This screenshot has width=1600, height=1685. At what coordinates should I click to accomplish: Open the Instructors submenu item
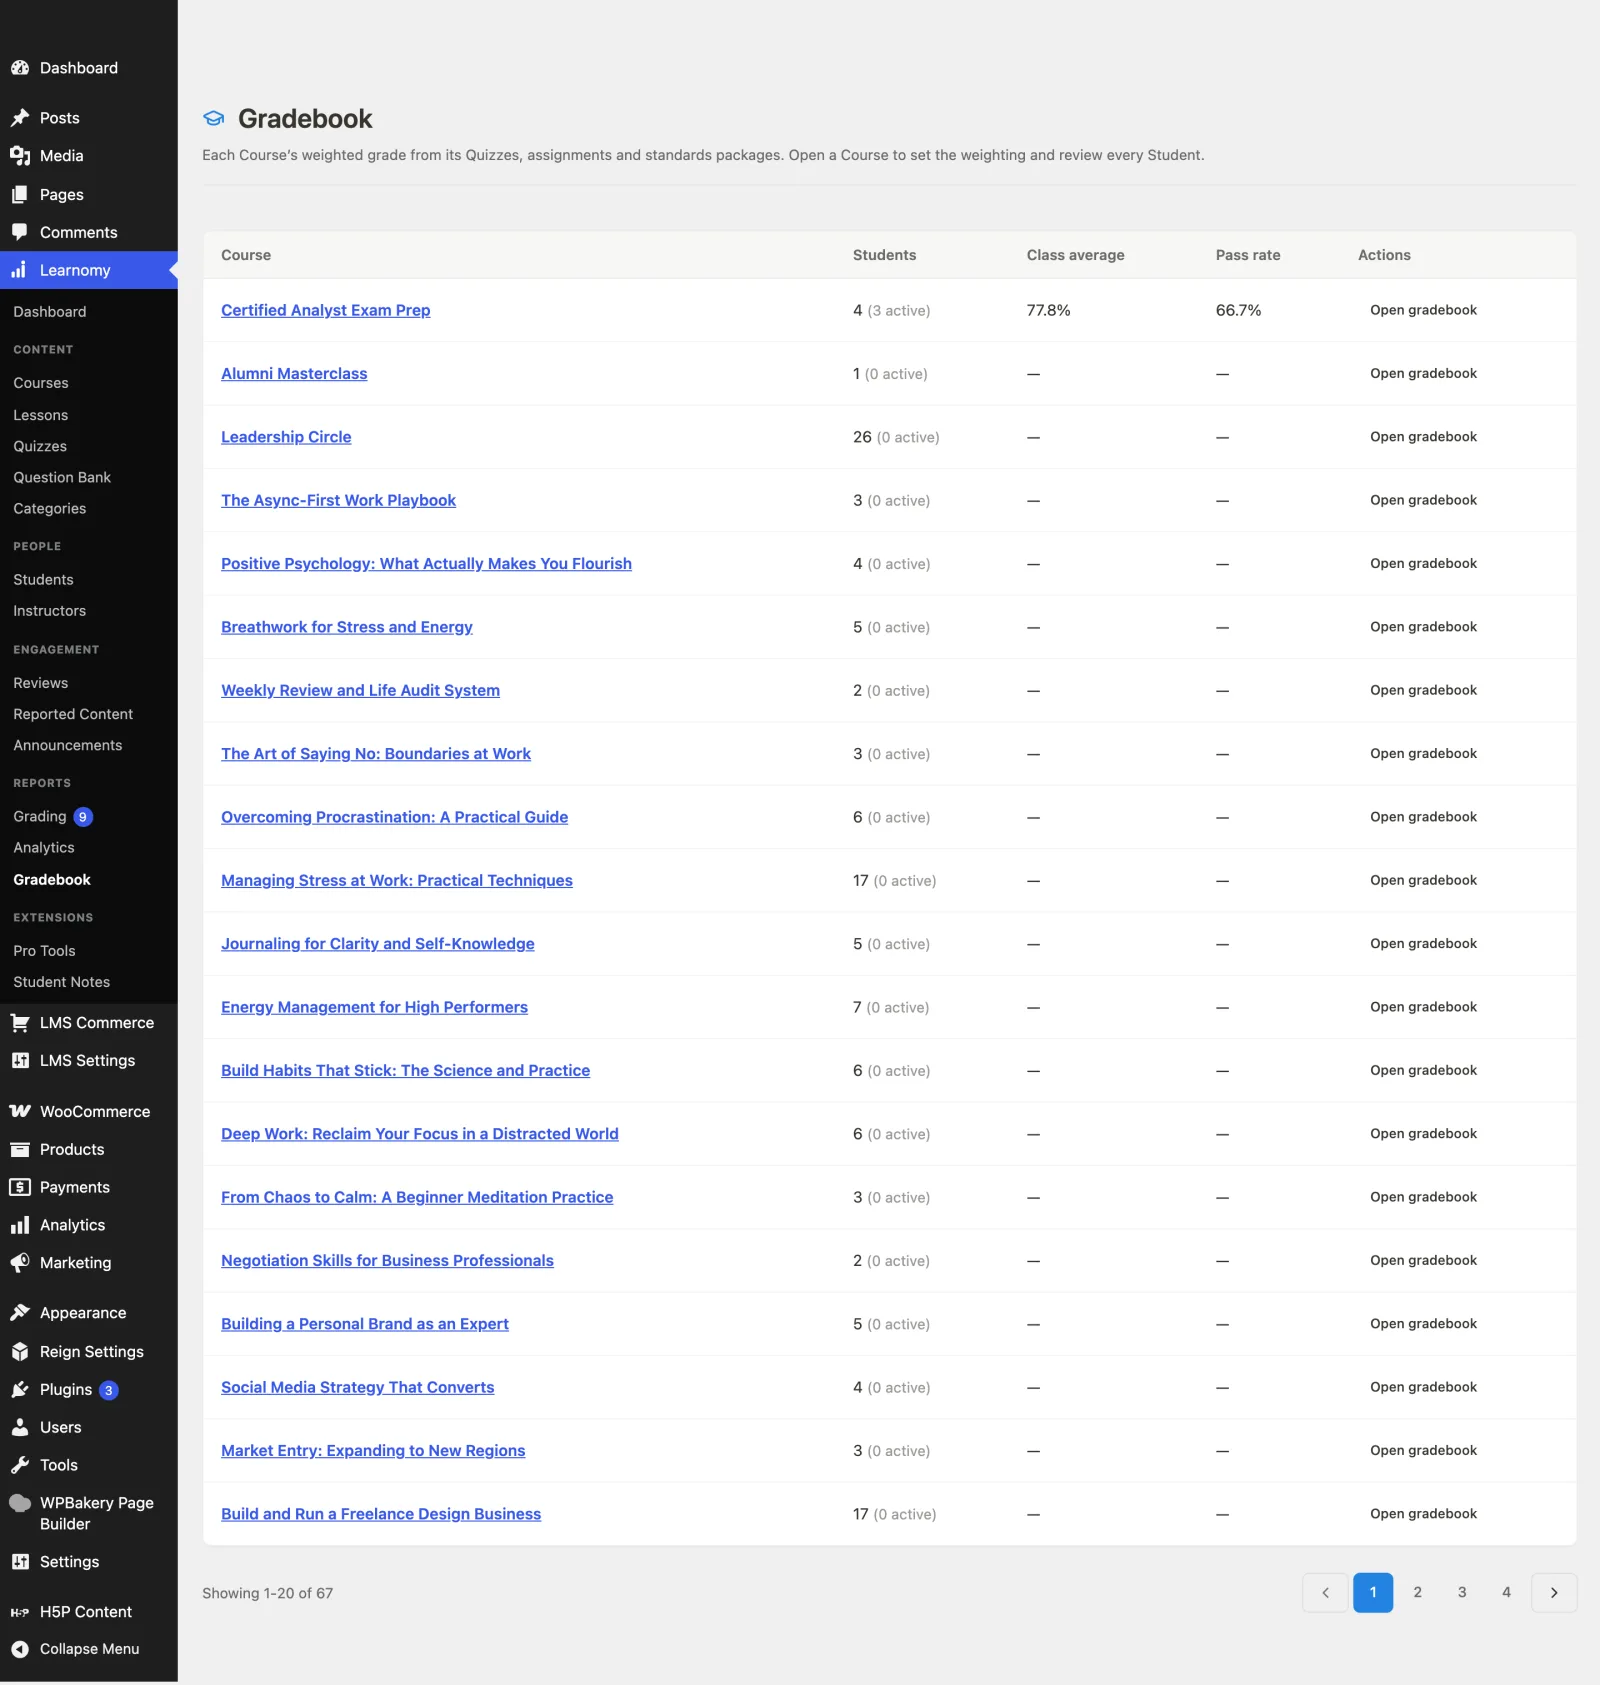50,611
